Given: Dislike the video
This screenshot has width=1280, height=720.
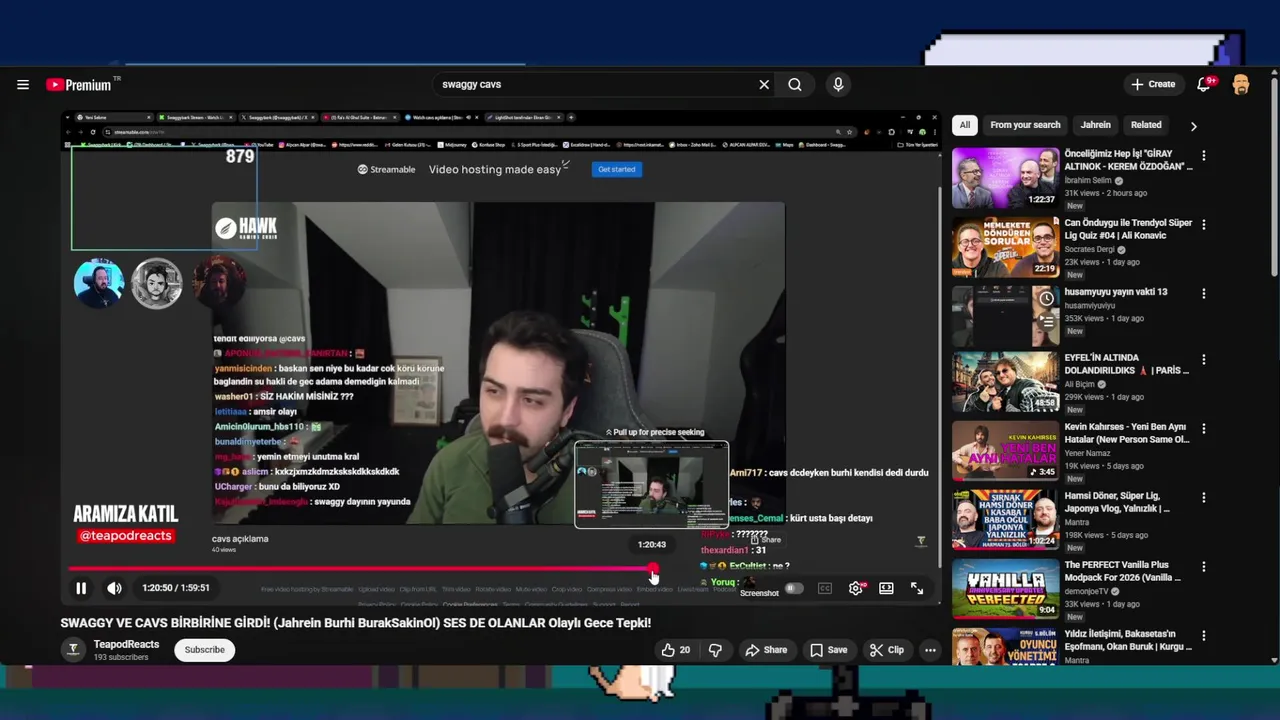Looking at the screenshot, I should (715, 650).
